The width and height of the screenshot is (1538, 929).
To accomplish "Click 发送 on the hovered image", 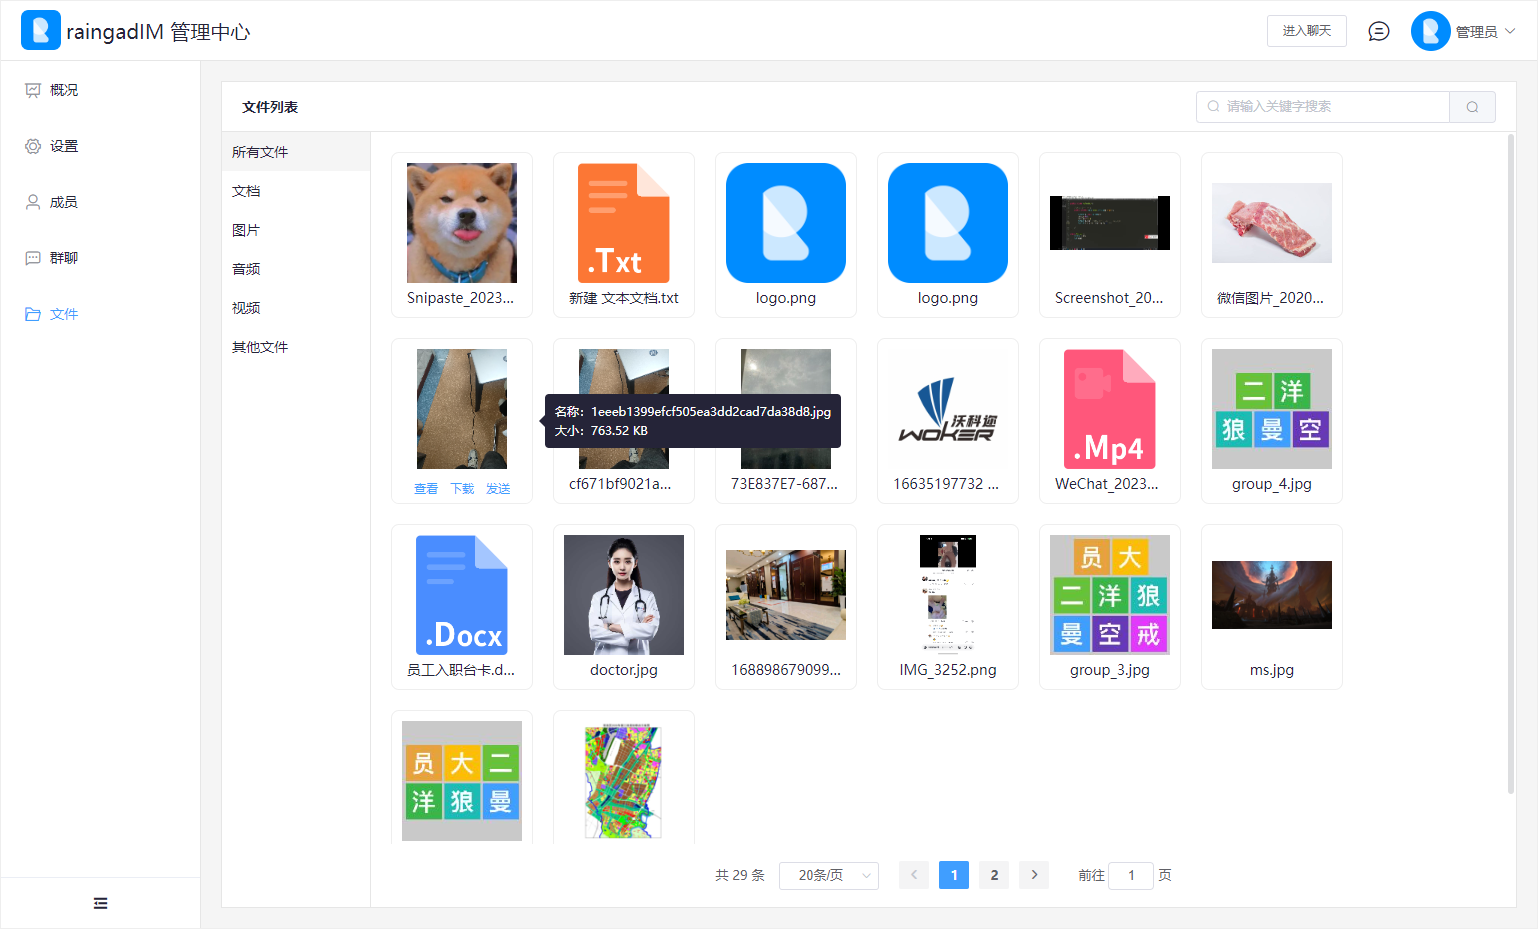I will pos(498,489).
